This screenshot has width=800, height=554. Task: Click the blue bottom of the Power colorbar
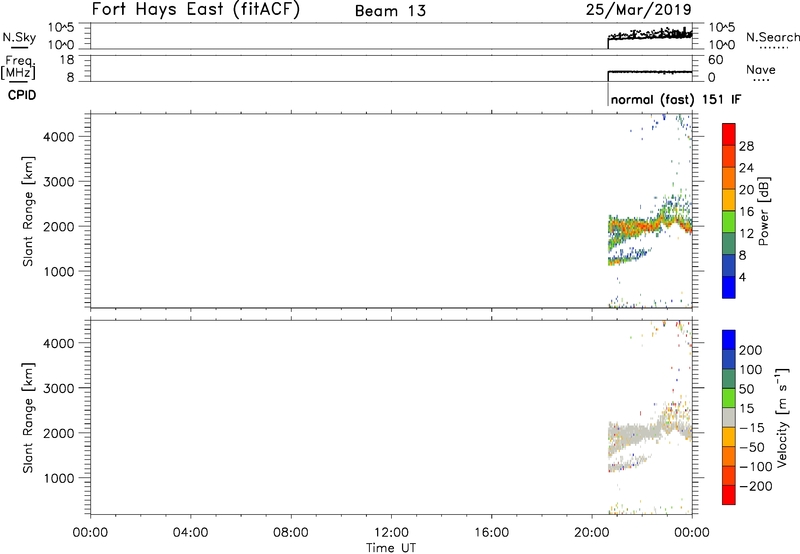tap(729, 287)
